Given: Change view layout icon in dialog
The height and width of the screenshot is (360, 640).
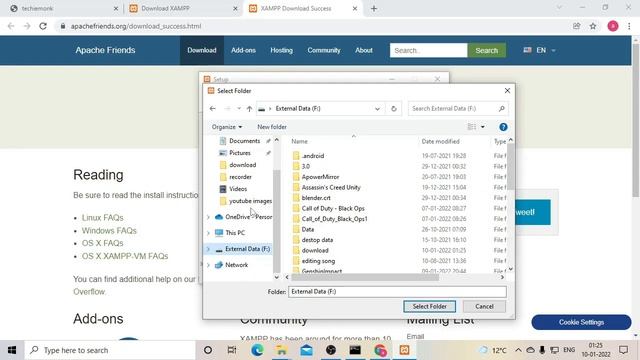Looking at the screenshot, I should tap(472, 127).
